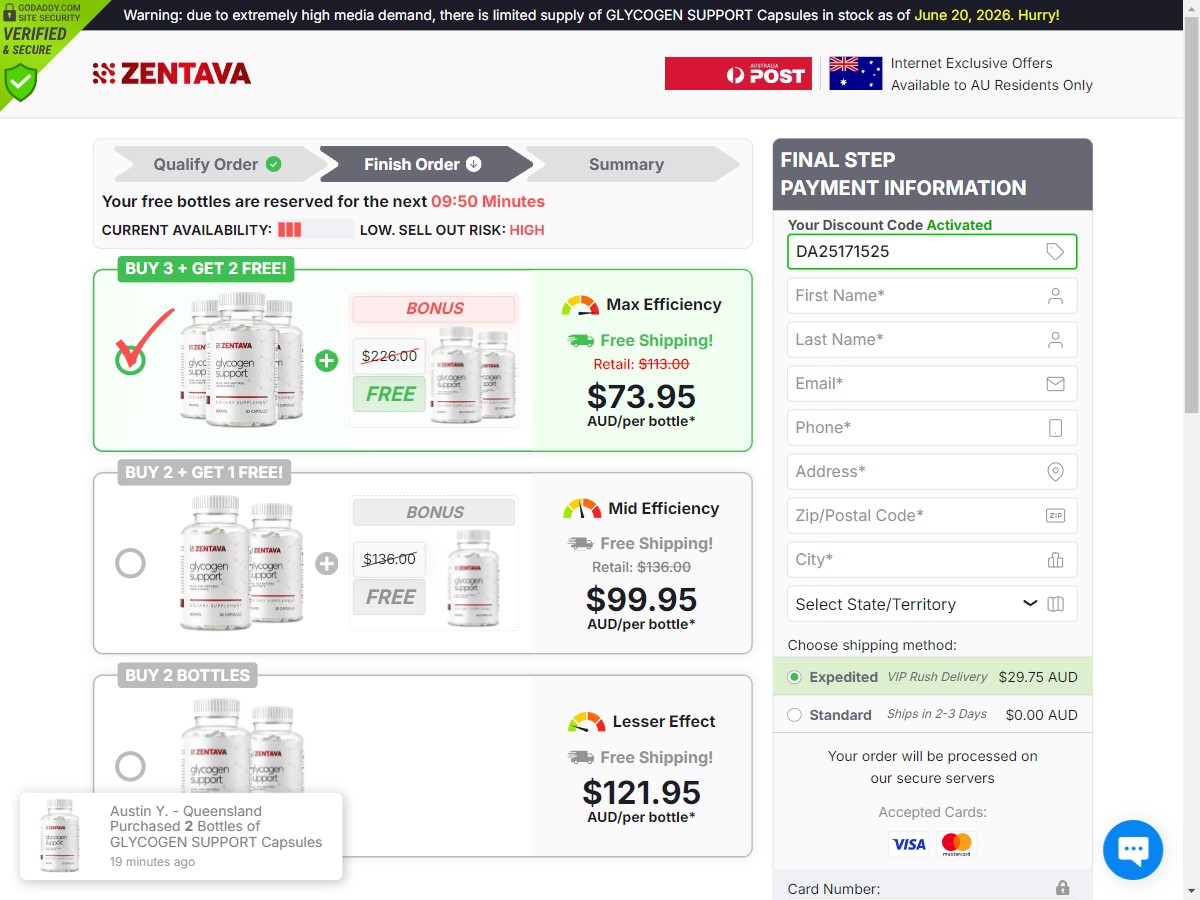Viewport: 1200px width, 900px height.
Task: Click the ZIP icon in postal code field
Action: click(1055, 516)
